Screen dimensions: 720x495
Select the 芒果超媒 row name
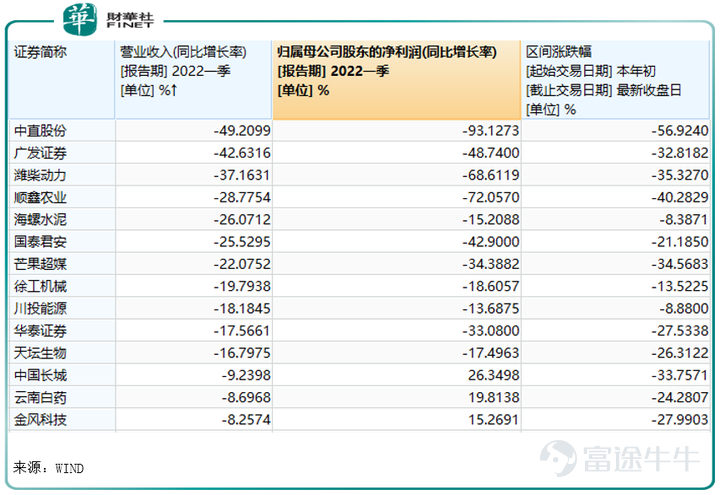click(x=40, y=264)
